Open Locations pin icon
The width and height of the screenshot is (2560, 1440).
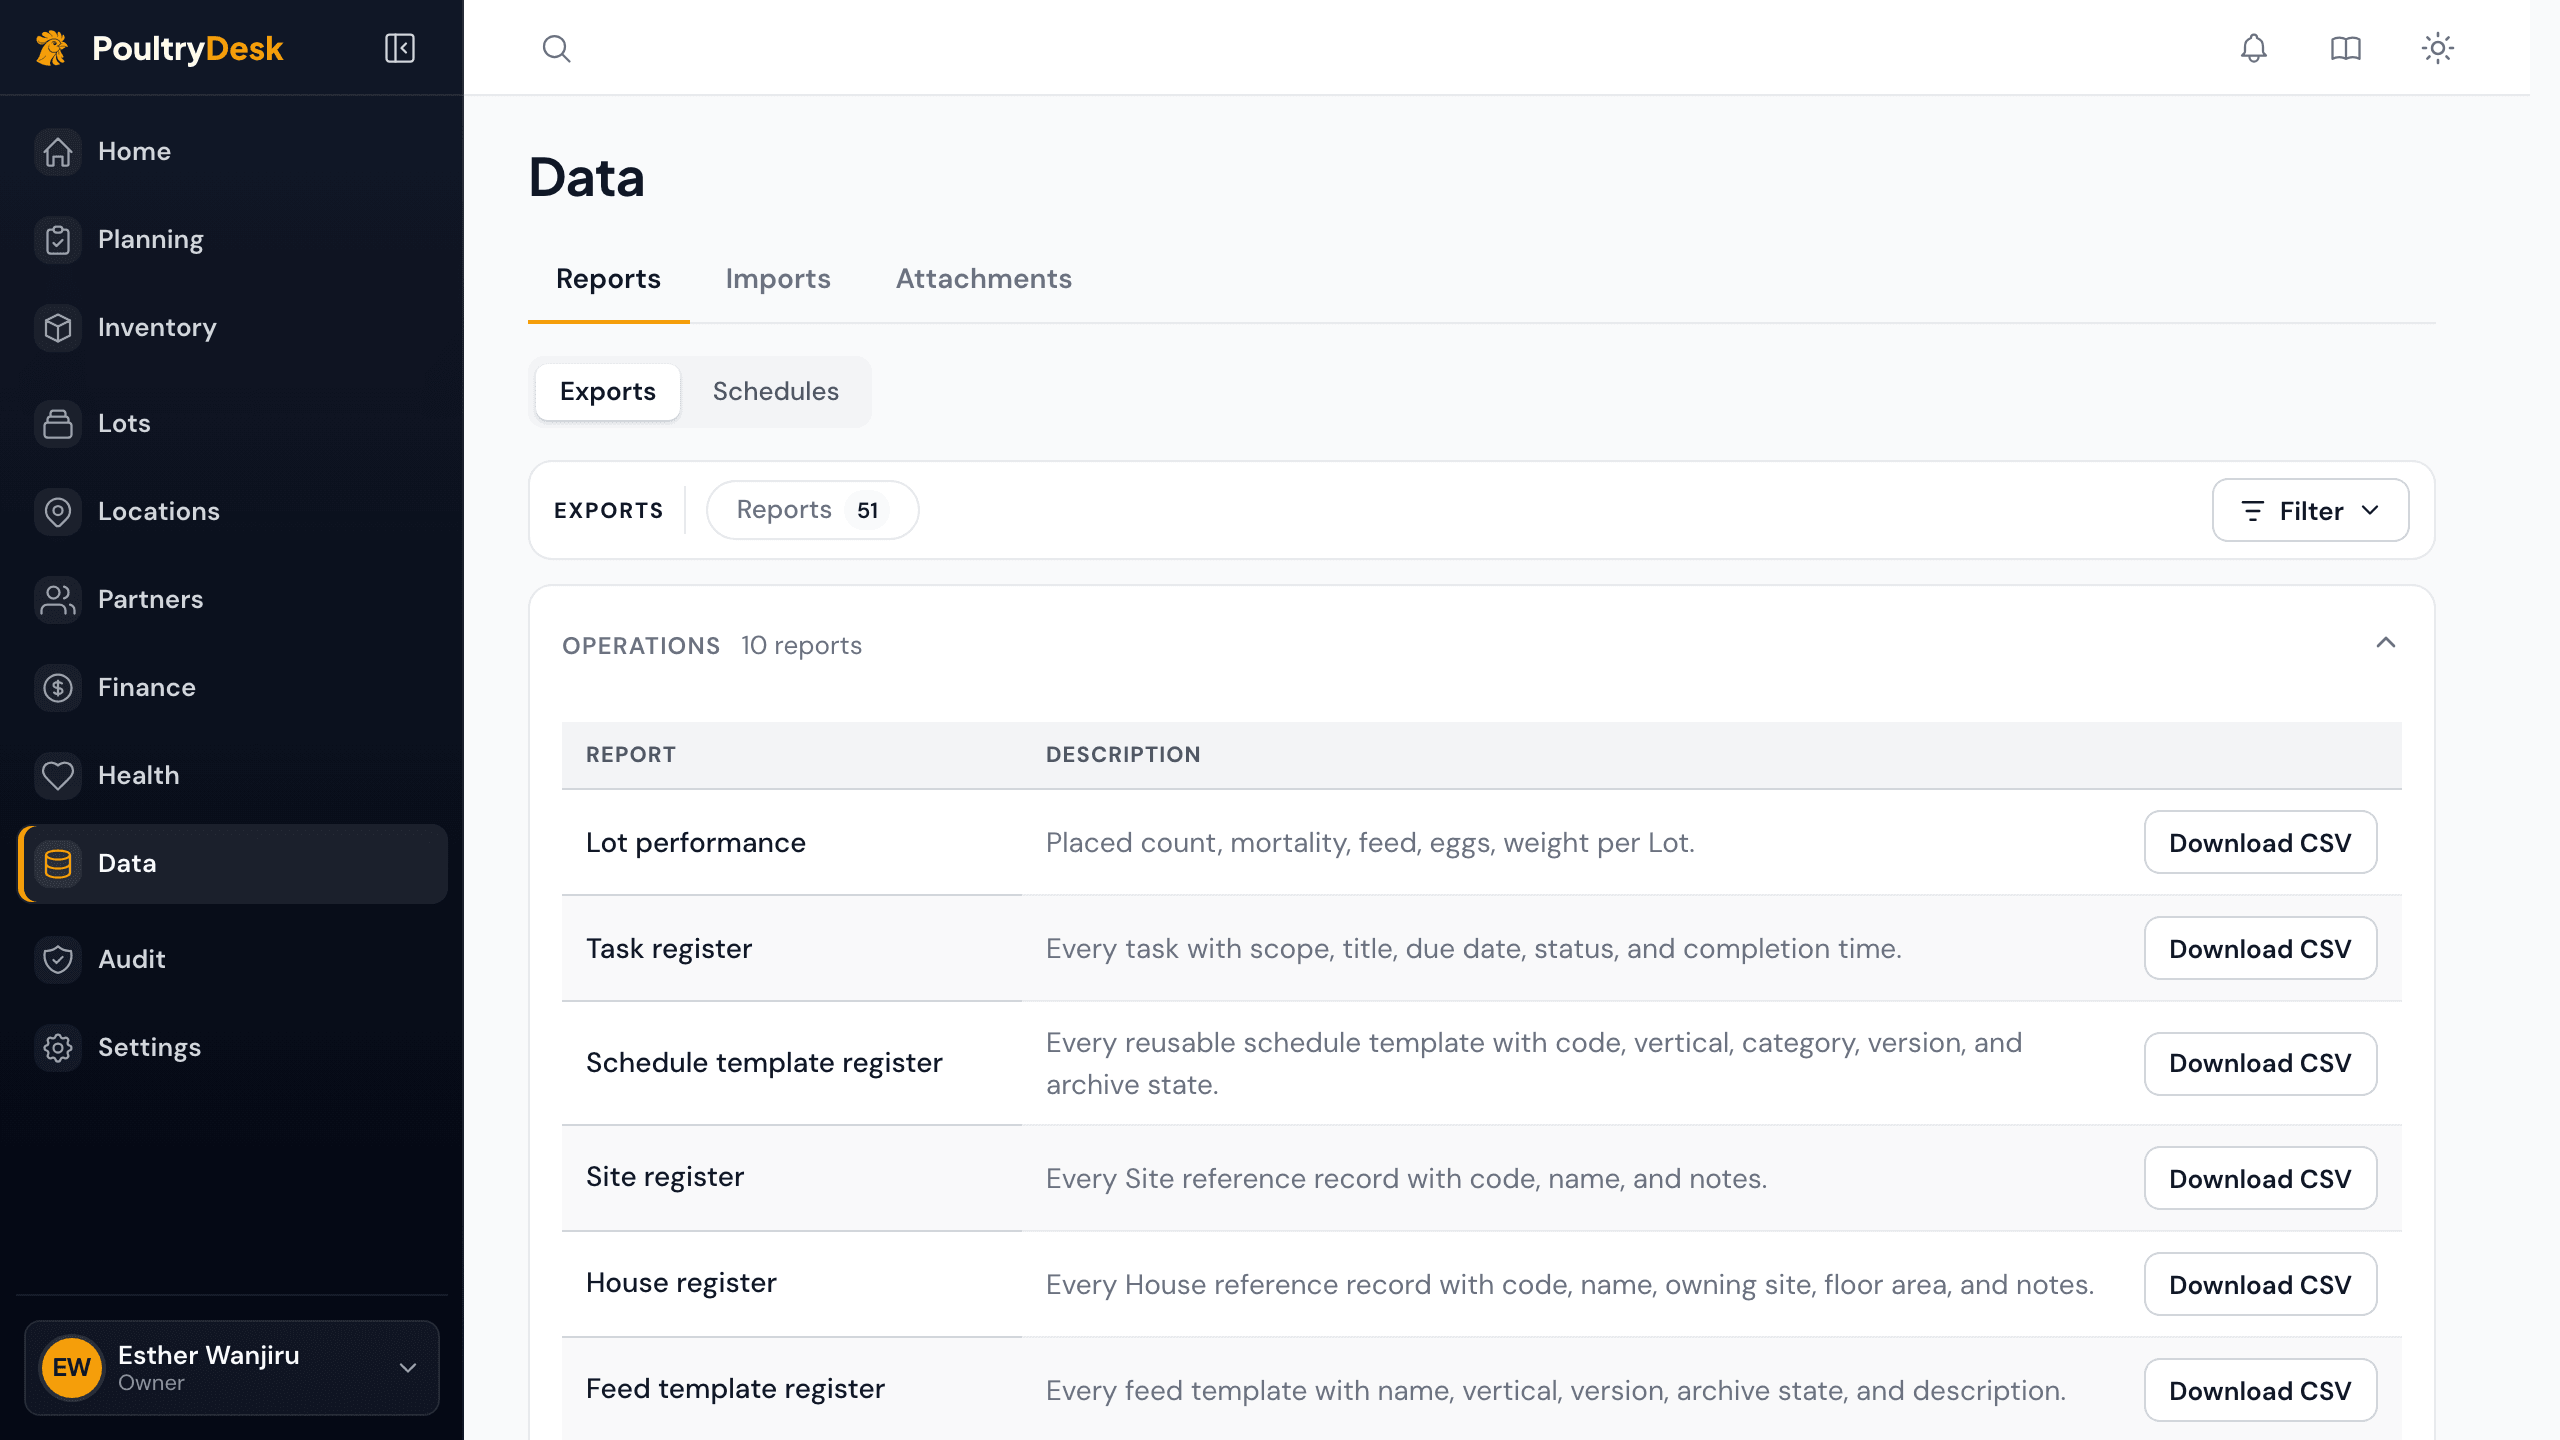pyautogui.click(x=58, y=512)
